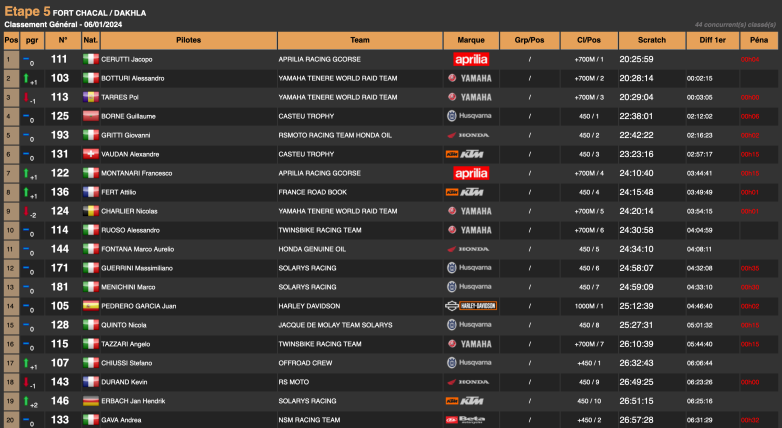The image size is (782, 428).
Task: Click the Honda logo in Gritti's row
Action: (471, 135)
